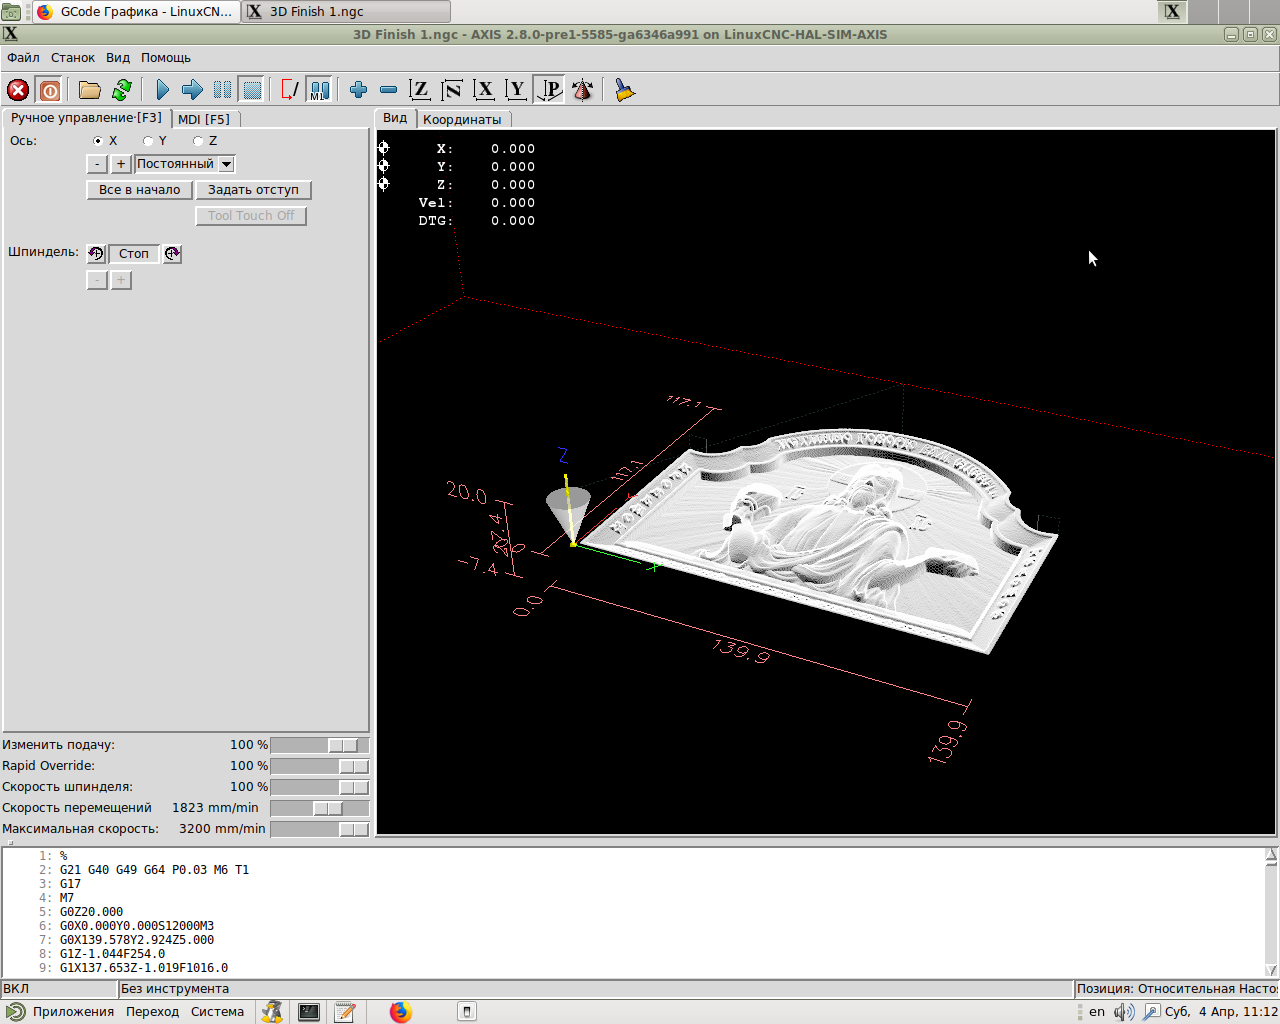
Task: Click keyboard layout 'en' indicator
Action: [1097, 1012]
